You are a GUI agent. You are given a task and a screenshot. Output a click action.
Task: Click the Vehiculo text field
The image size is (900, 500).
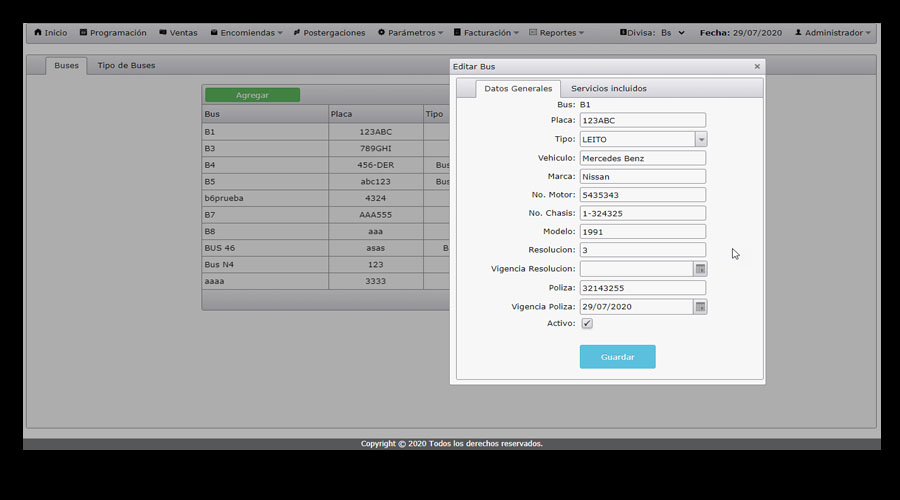(x=643, y=158)
